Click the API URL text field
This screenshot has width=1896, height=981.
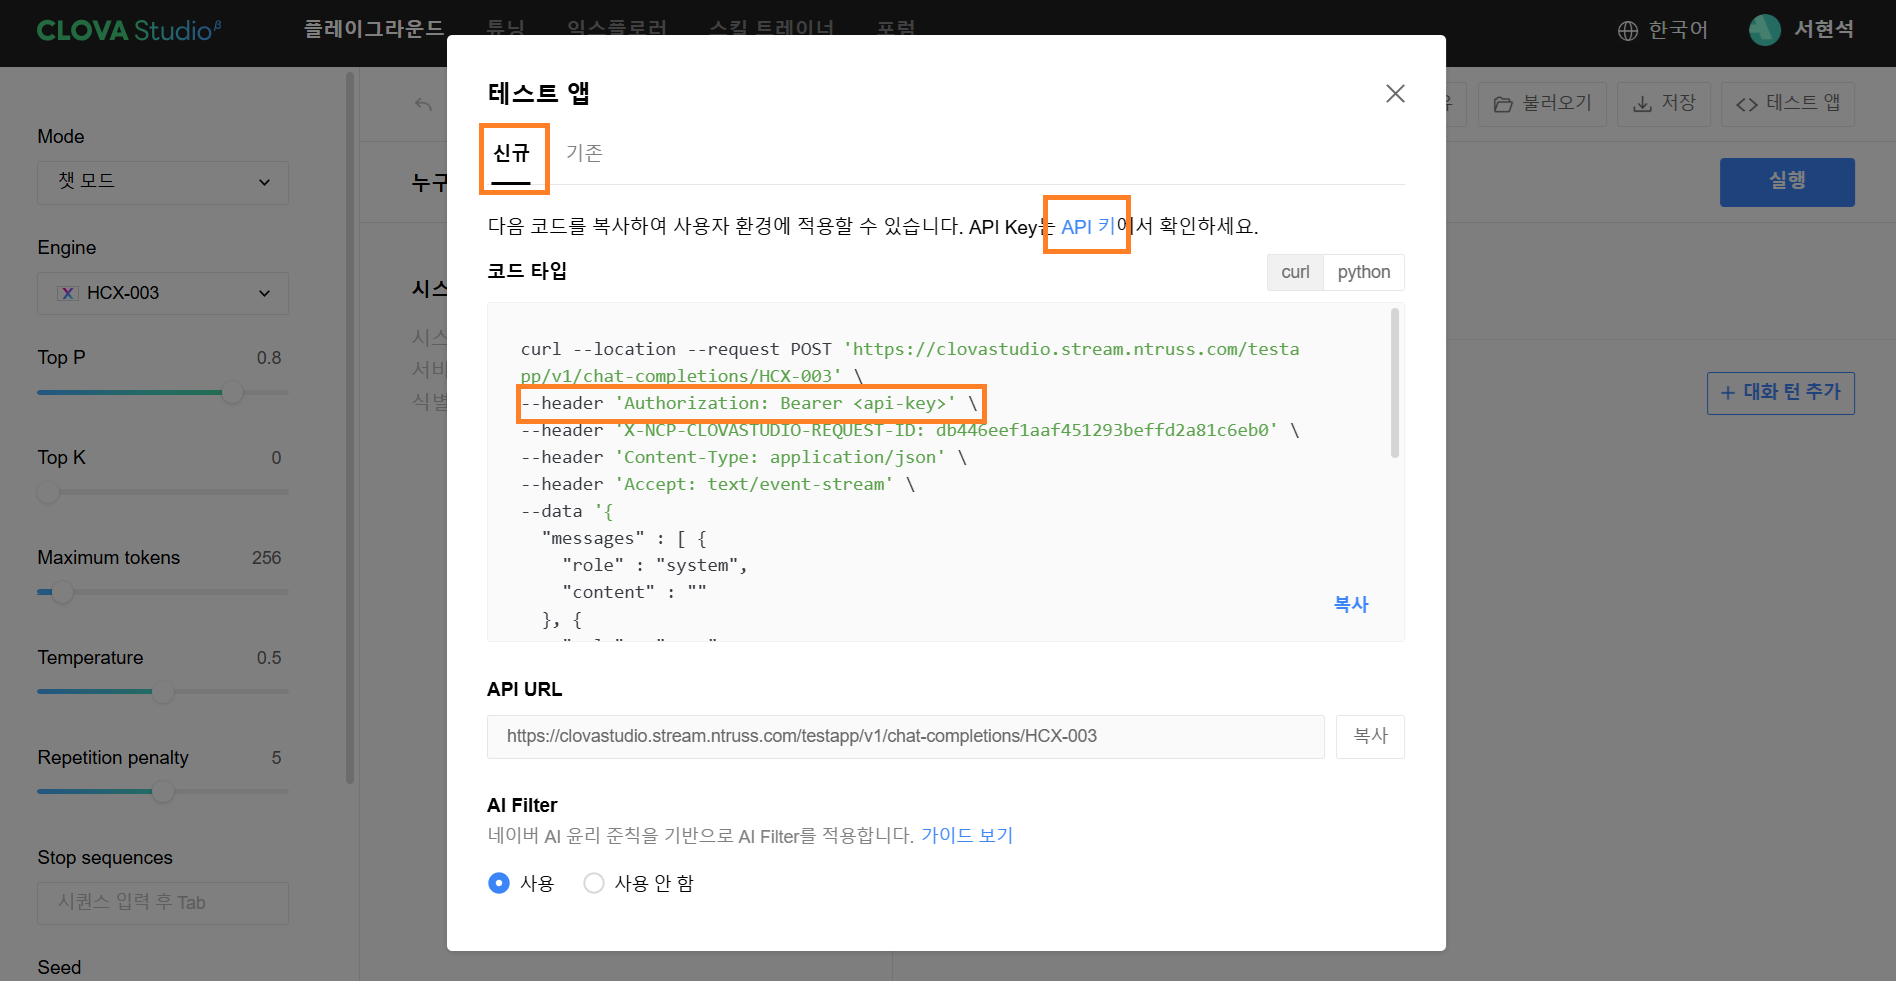905,736
